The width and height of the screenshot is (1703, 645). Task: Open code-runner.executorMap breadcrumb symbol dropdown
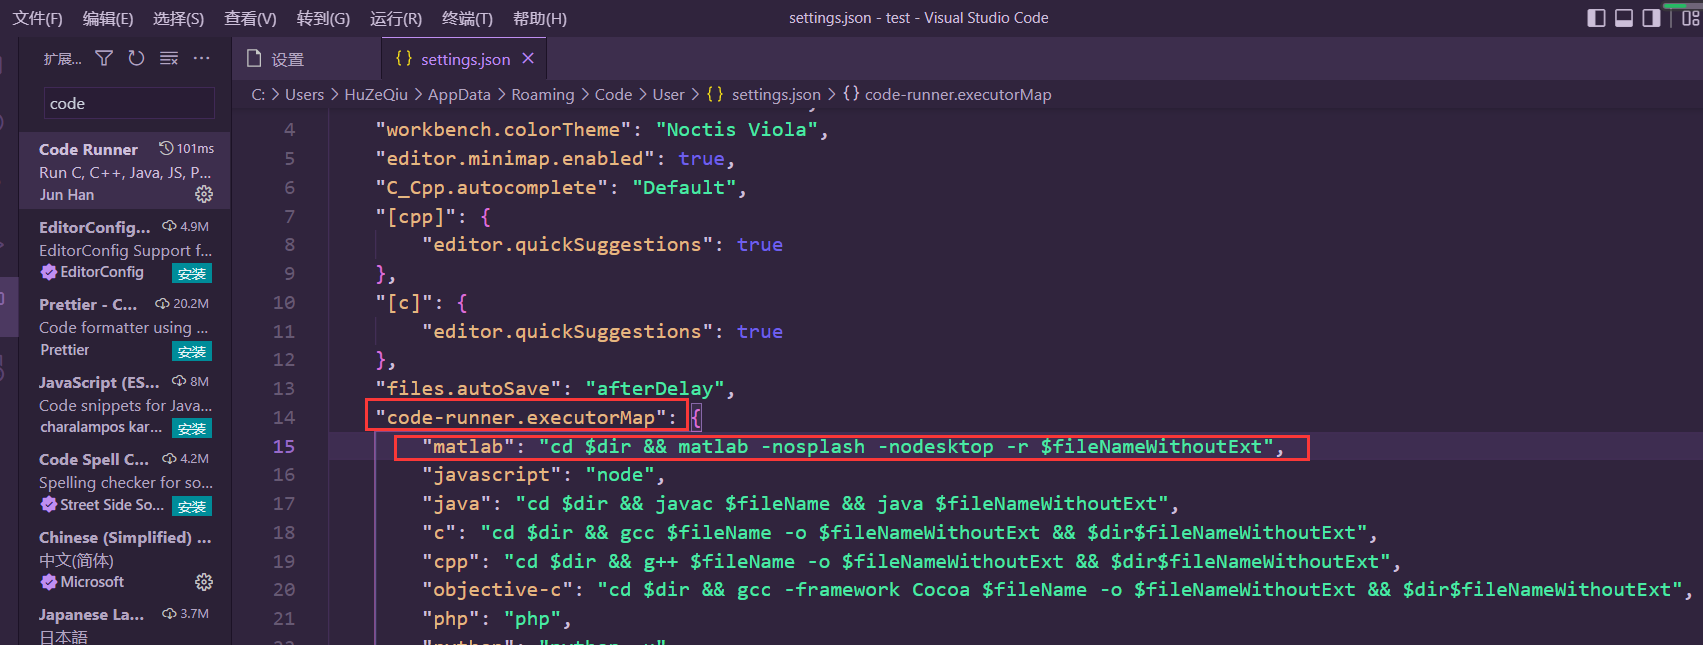coord(947,94)
